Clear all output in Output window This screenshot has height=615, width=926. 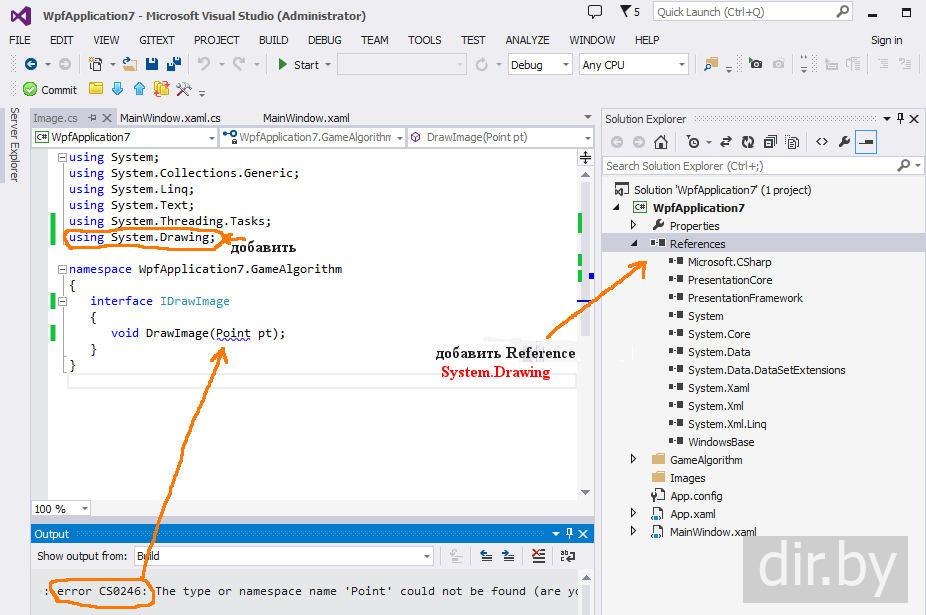pos(539,556)
